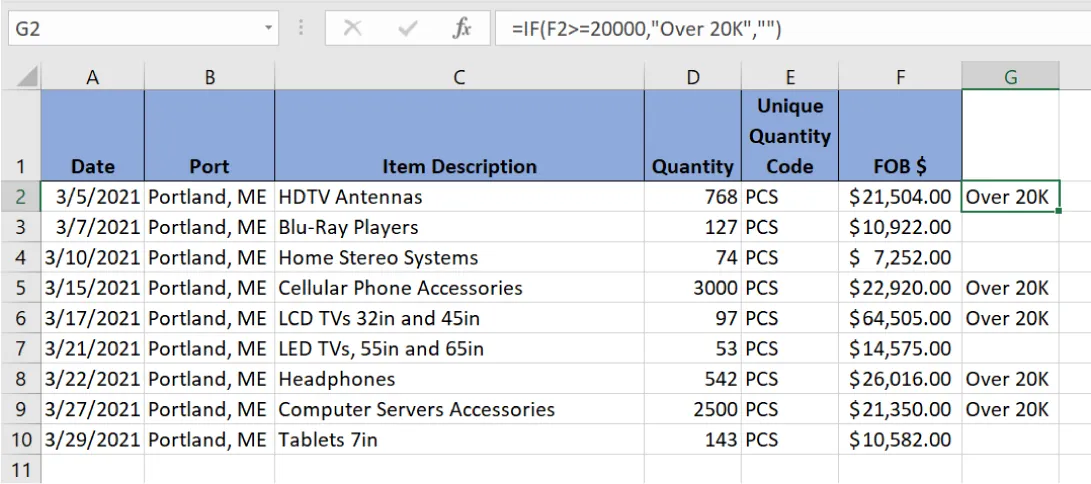Viewport: 1091px width, 484px height.
Task: Select row 5 header
Action: [x=21, y=288]
